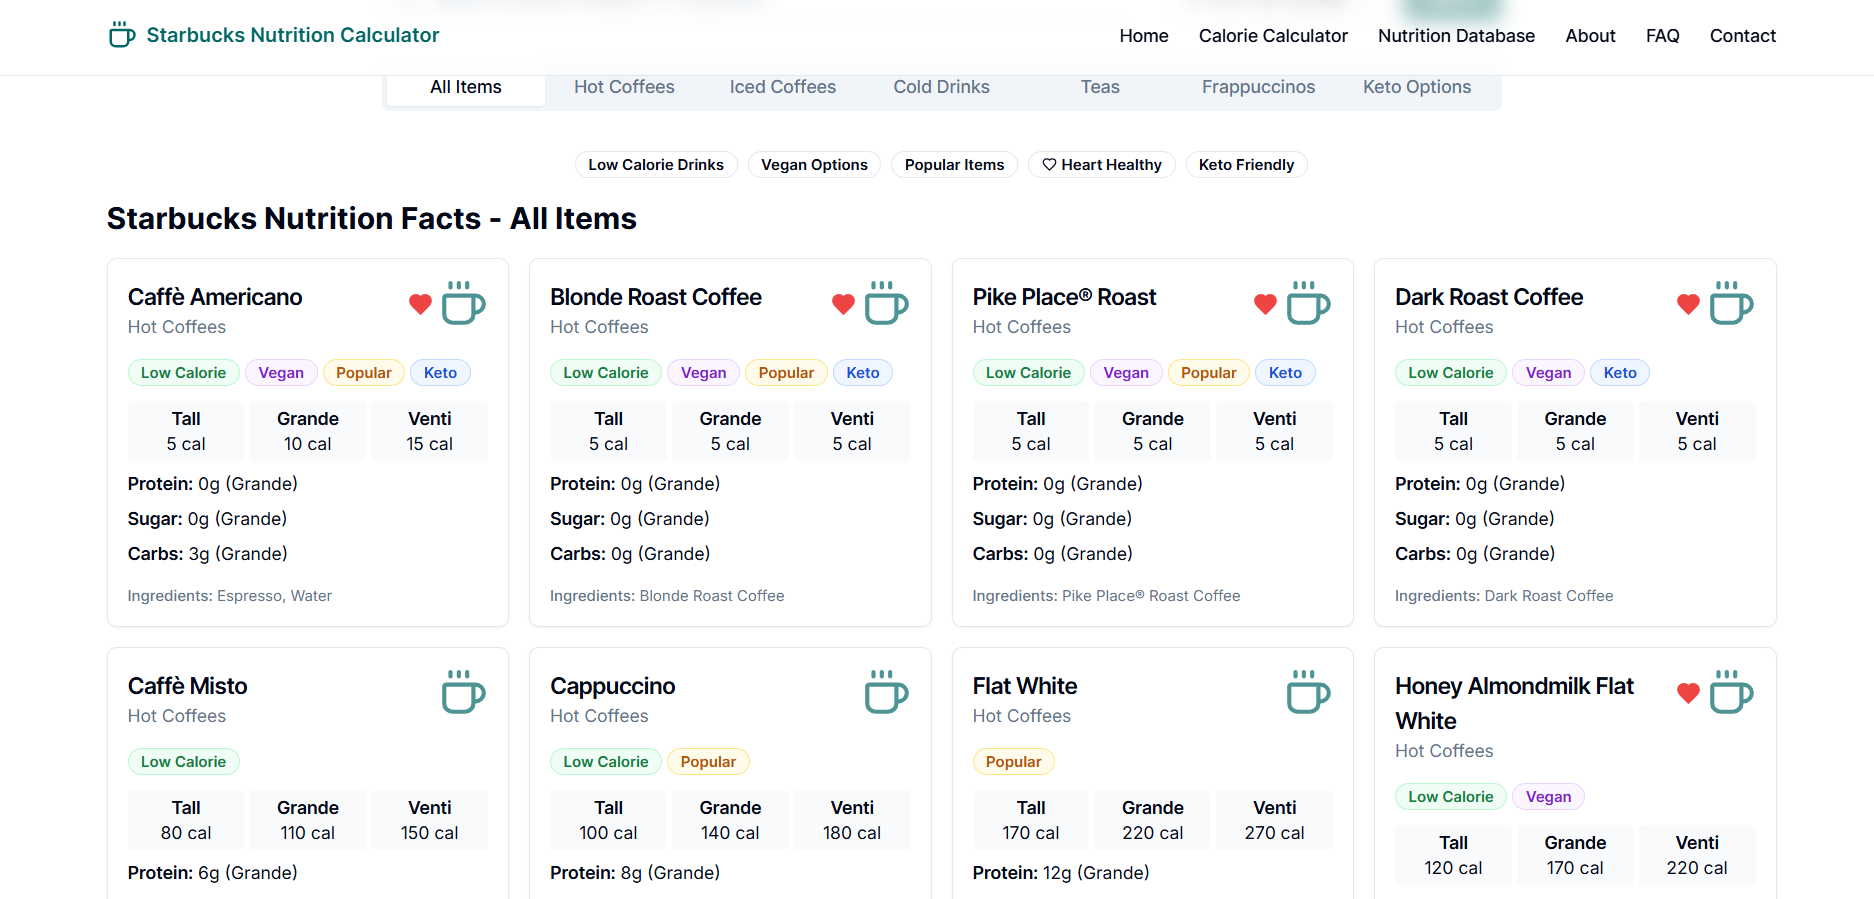Screen dimensions: 1874x899
Task: Select Tall 120 cal on Honey Almondmilk Flat White
Action: [1453, 855]
